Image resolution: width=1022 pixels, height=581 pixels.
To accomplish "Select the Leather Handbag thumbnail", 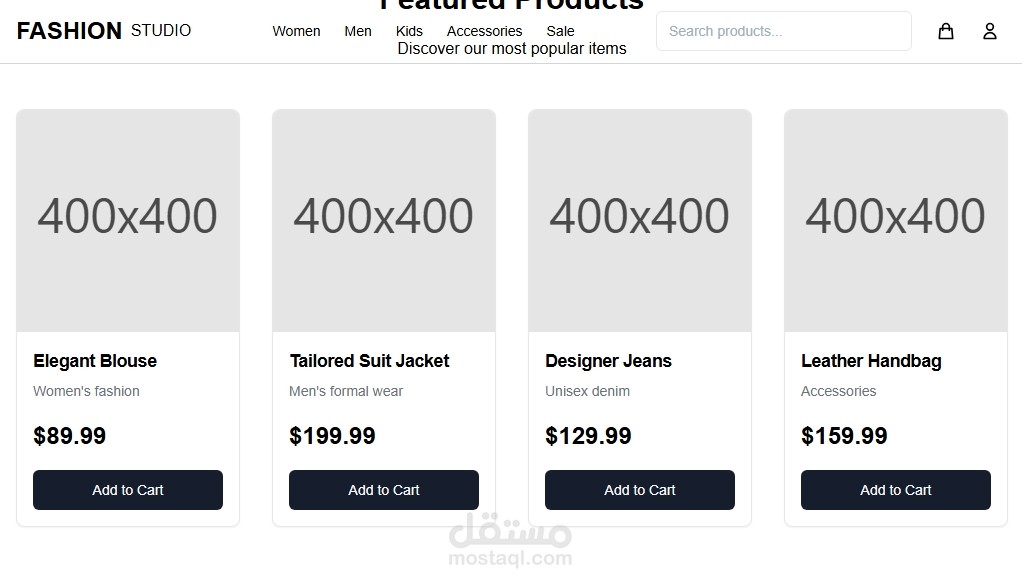I will pyautogui.click(x=896, y=220).
